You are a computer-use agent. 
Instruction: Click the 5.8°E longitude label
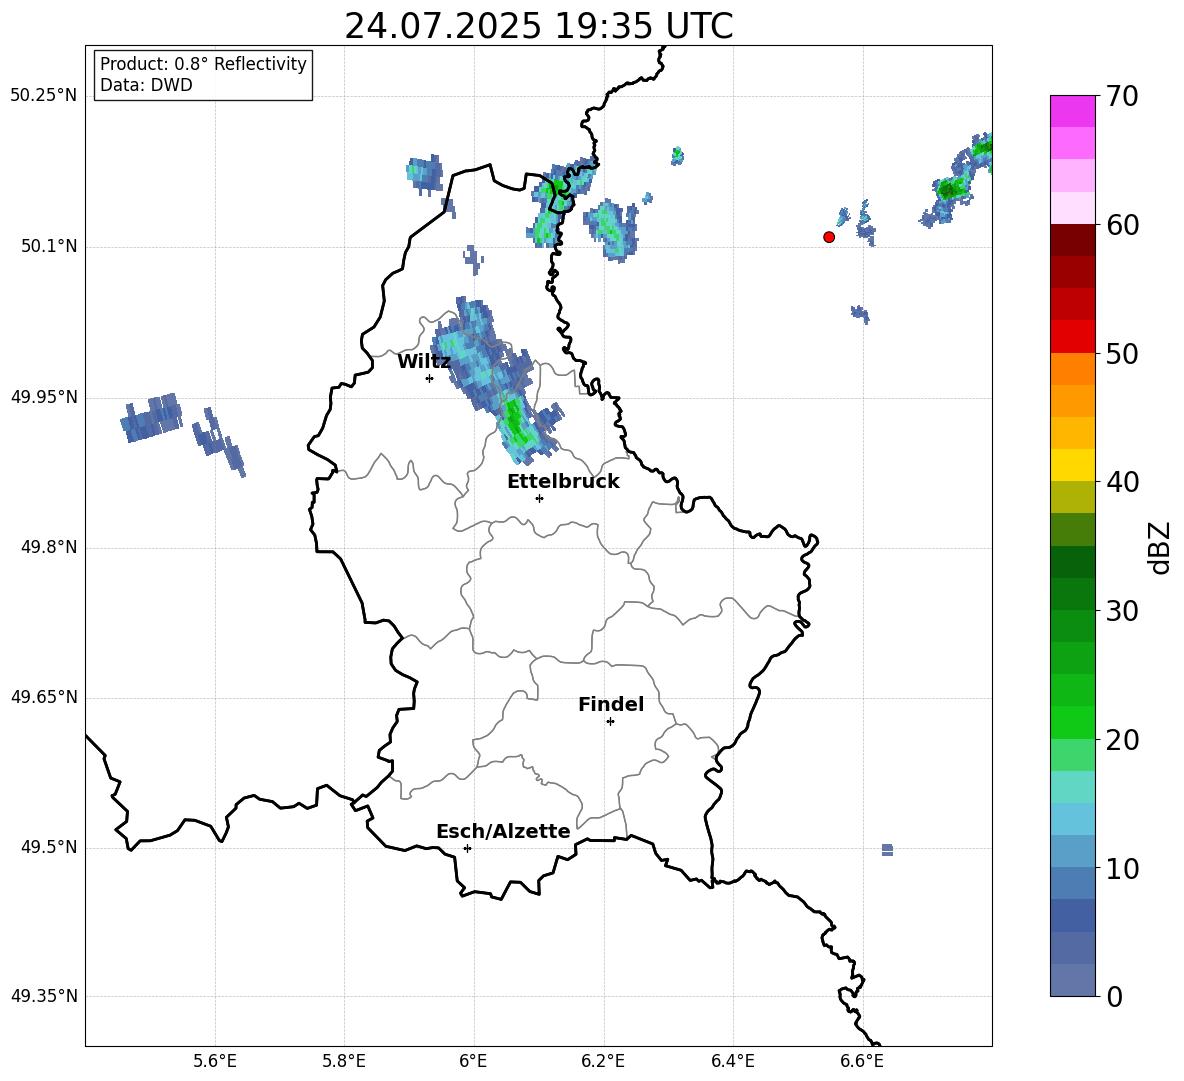[344, 1061]
